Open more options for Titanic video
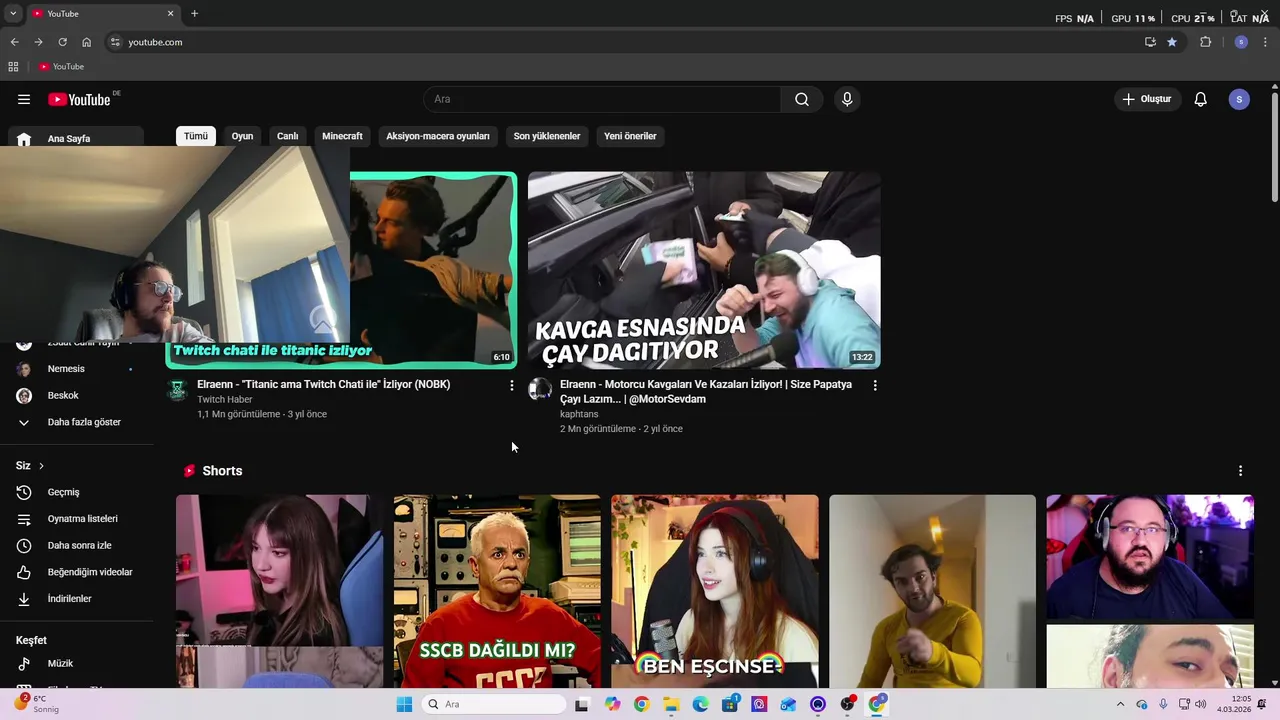Viewport: 1280px width, 720px height. click(512, 385)
